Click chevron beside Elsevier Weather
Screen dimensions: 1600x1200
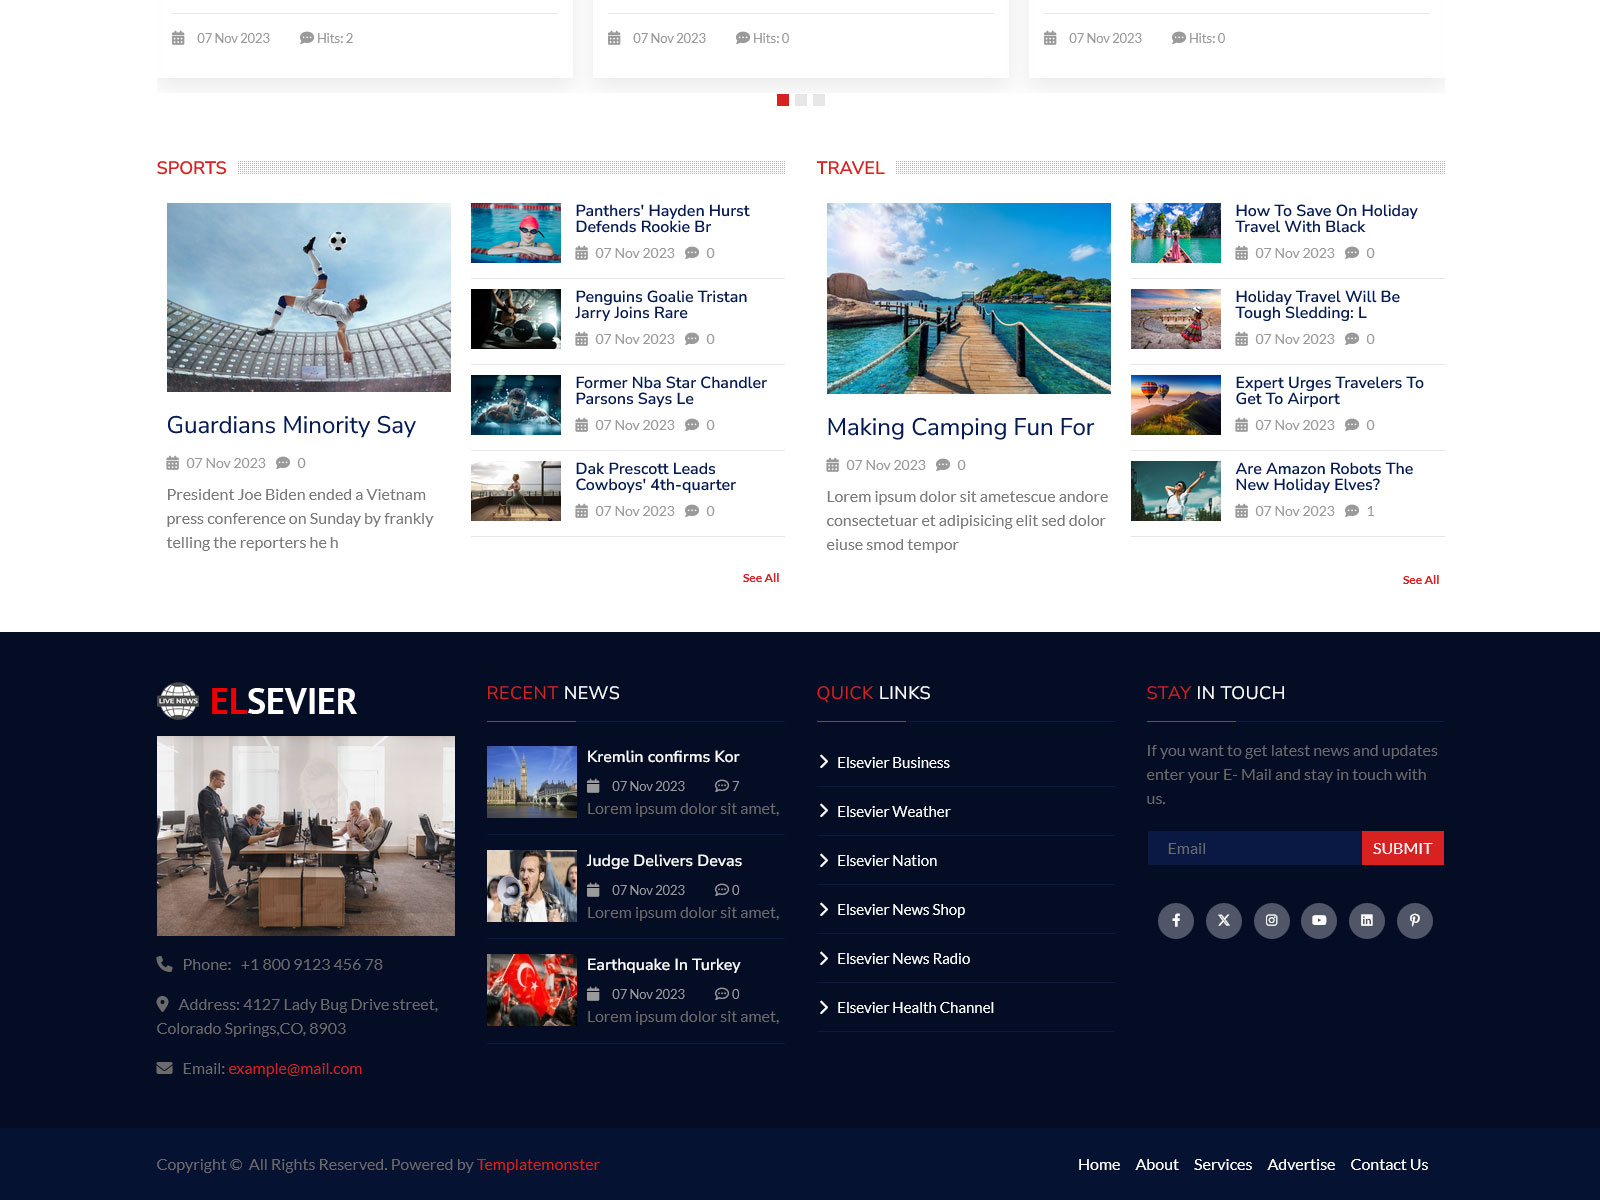coord(824,811)
